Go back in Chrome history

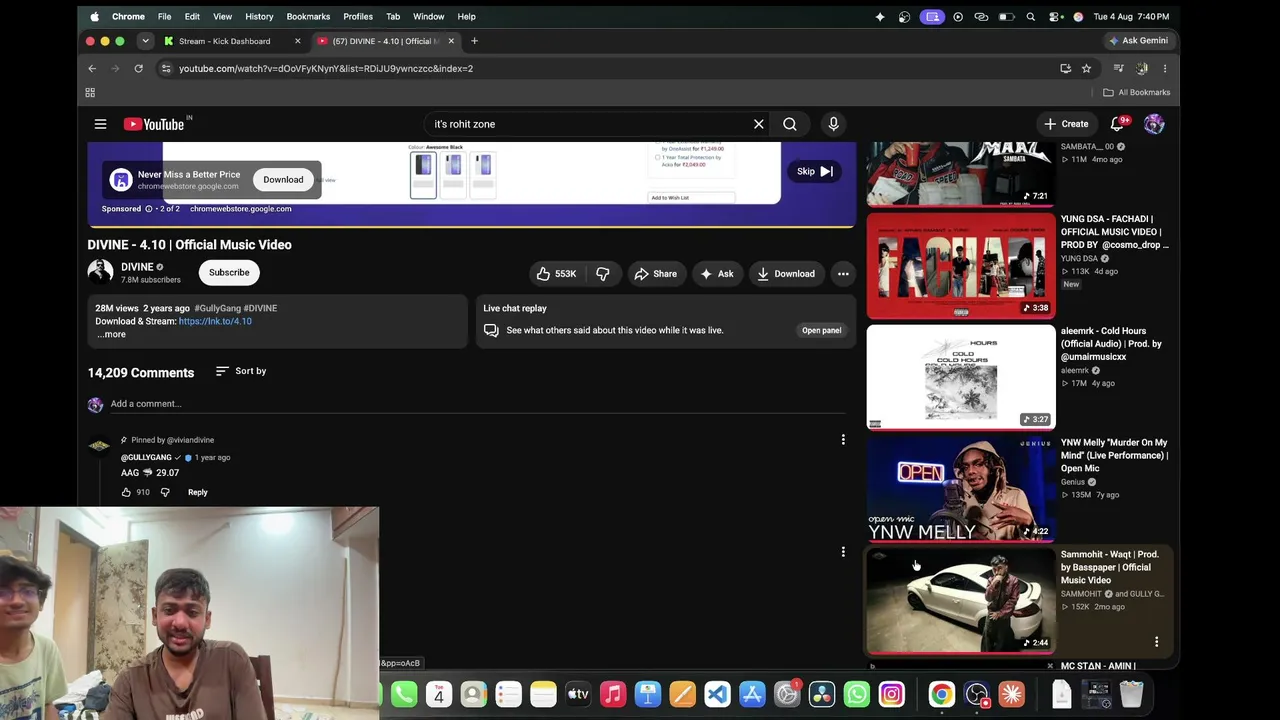[x=92, y=69]
